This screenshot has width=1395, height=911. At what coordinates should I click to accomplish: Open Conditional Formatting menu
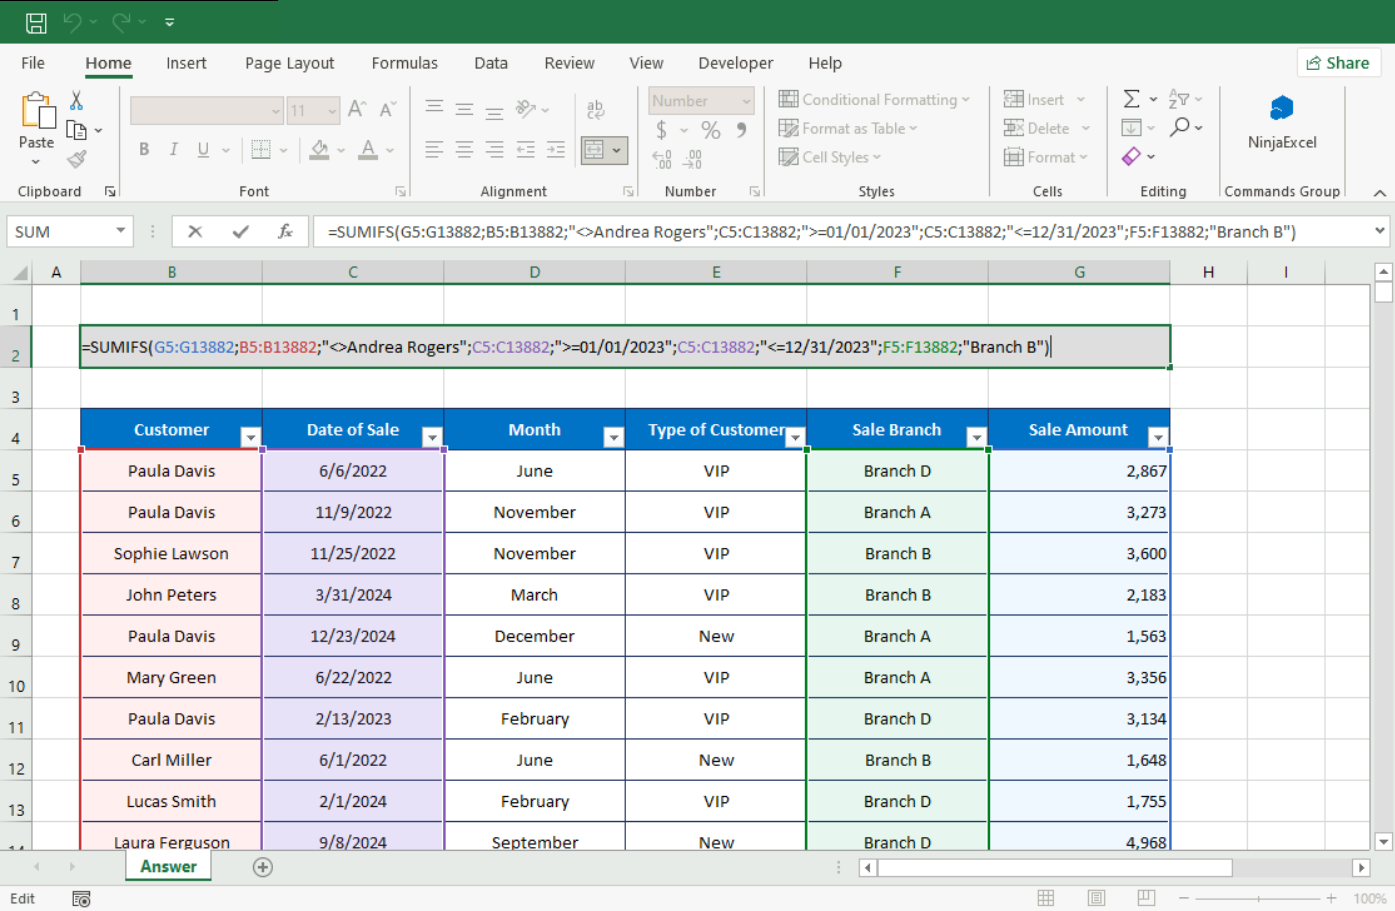pyautogui.click(x=874, y=100)
